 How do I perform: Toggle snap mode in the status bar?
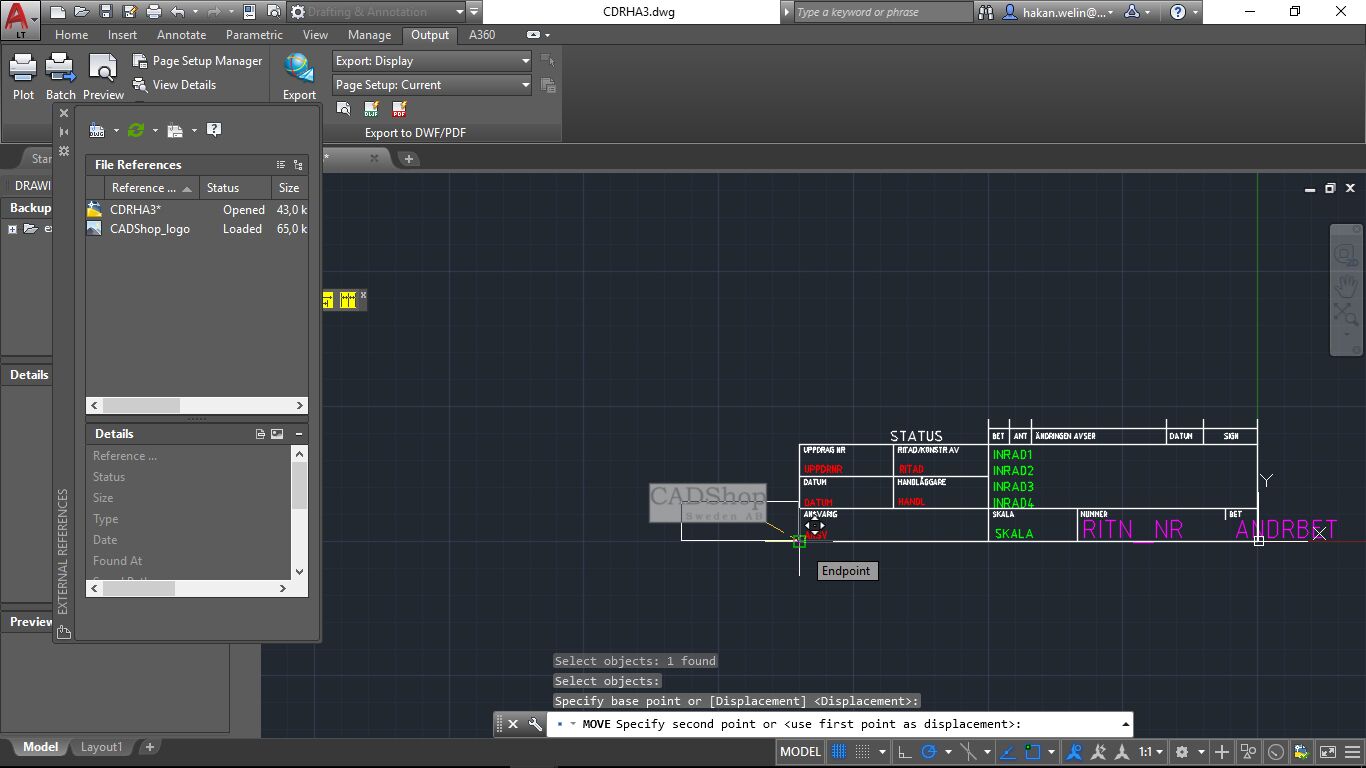click(x=862, y=752)
